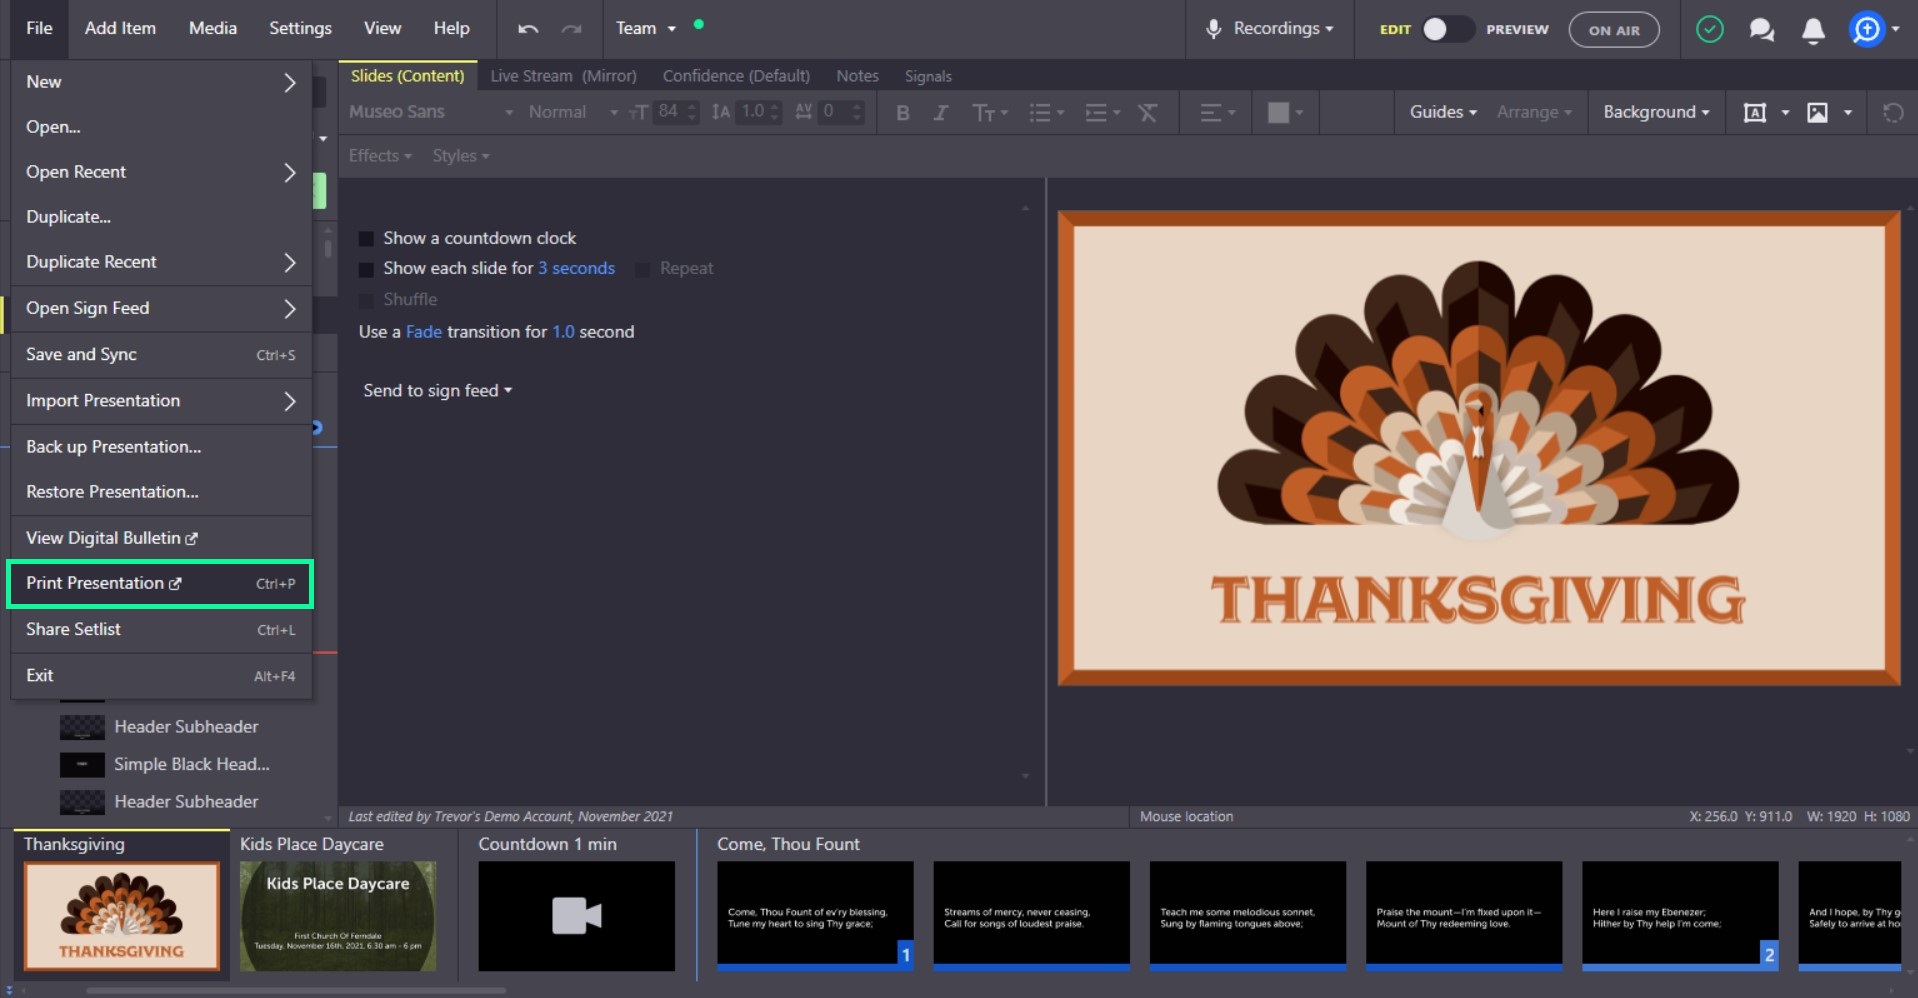Expand the Duplicate Recent submenu
The height and width of the screenshot is (998, 1918).
pyautogui.click(x=161, y=262)
